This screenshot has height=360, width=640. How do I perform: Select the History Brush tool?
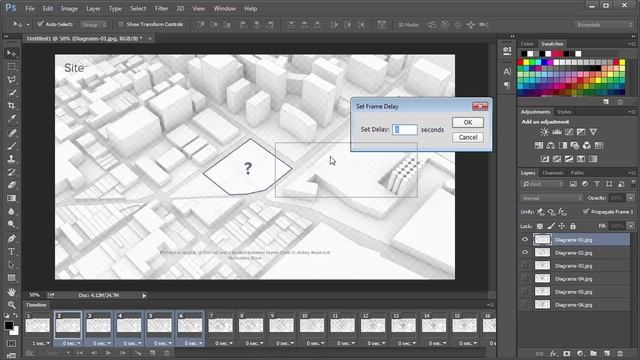[11, 172]
